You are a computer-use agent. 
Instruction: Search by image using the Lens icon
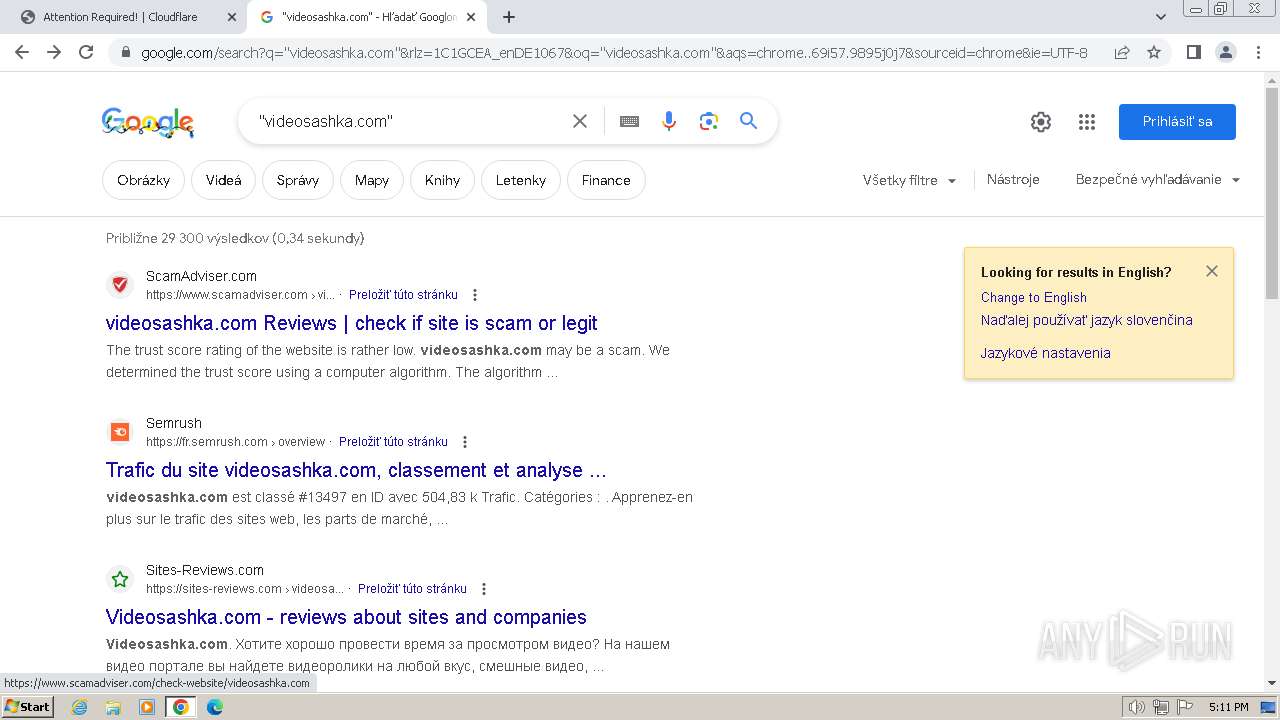click(709, 121)
